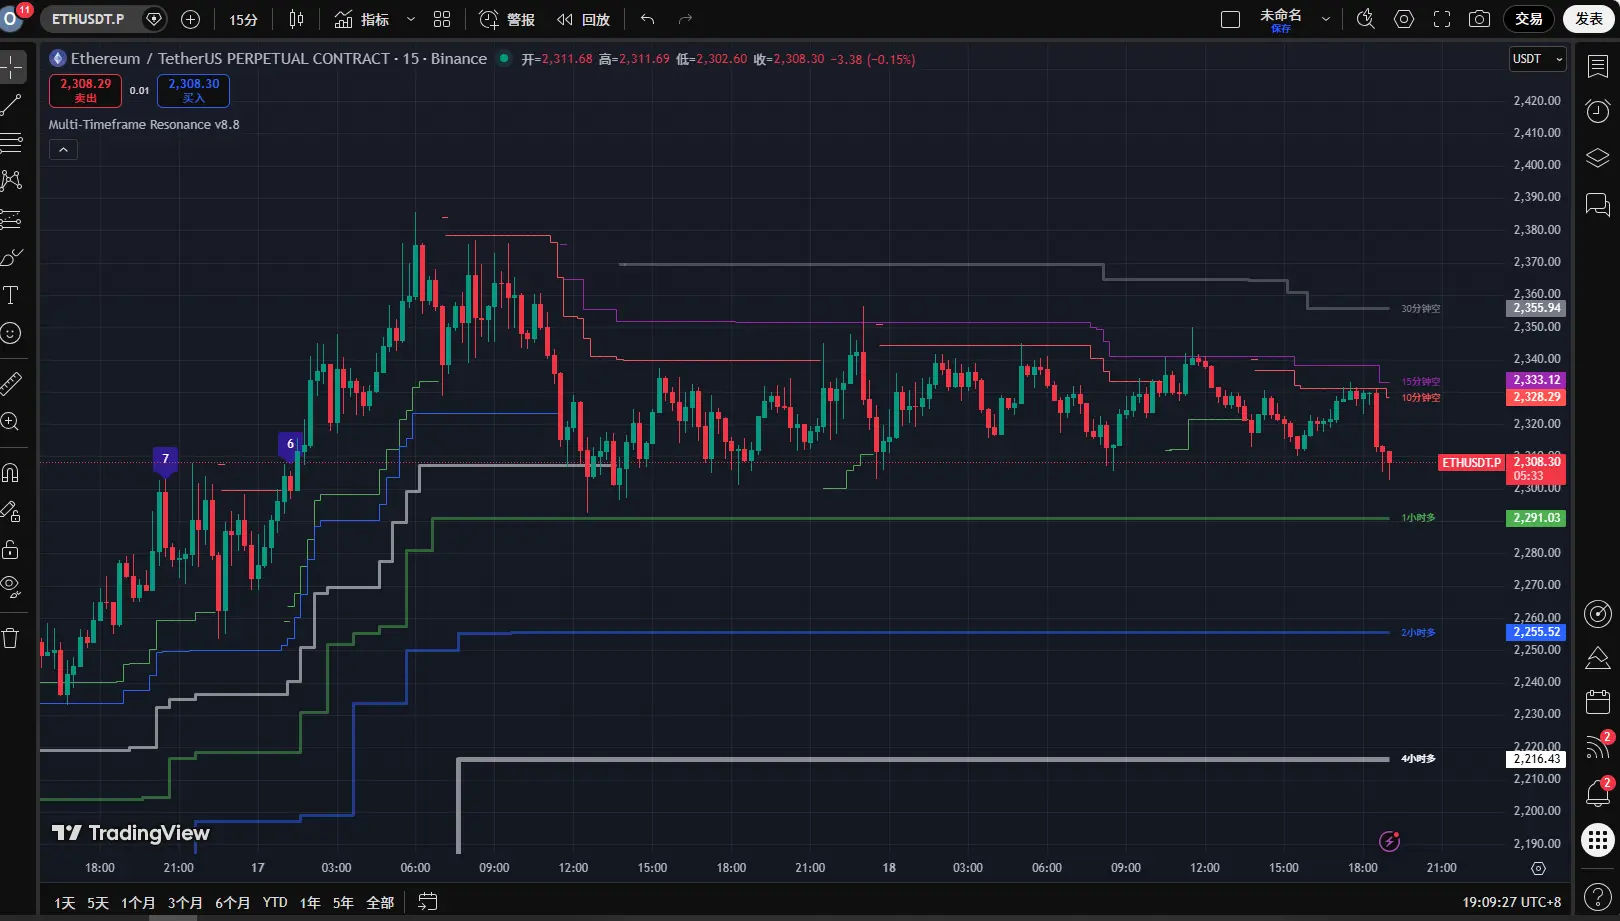Open the layout setup square icon
Screen dimensions: 1620x921
(x=1231, y=19)
